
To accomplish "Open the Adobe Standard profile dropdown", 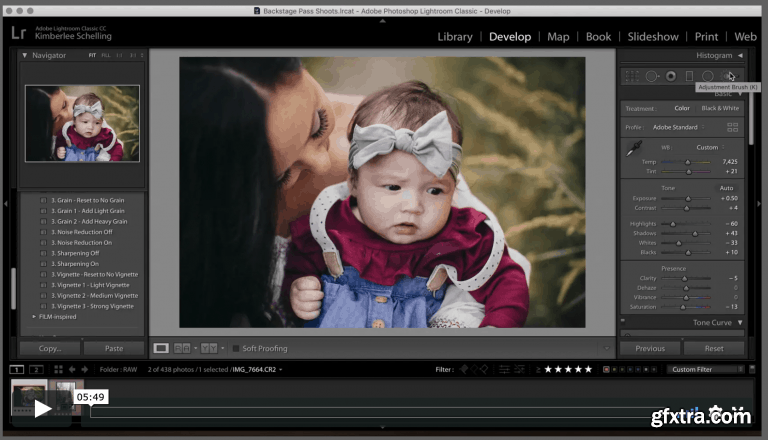I will (x=676, y=128).
